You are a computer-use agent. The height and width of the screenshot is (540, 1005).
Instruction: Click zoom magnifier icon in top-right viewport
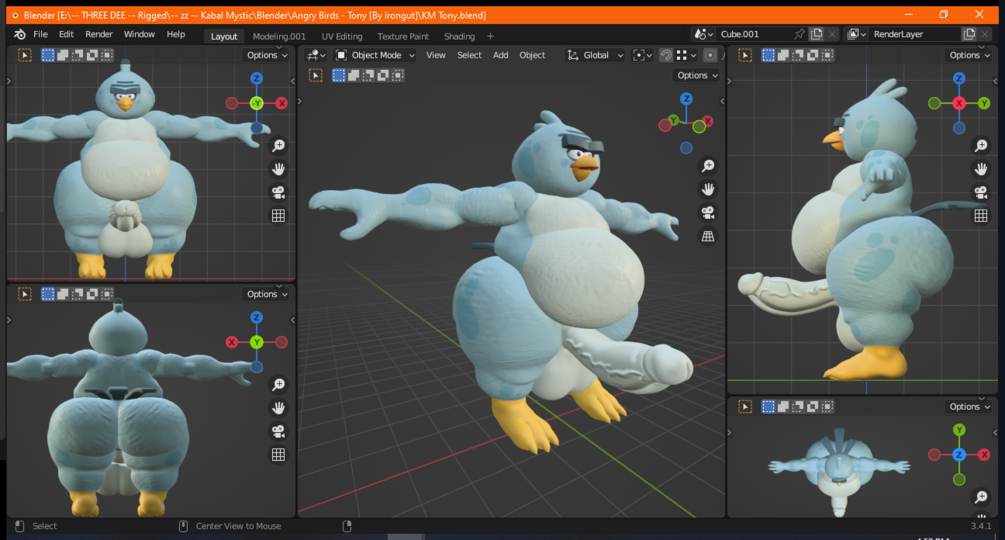coord(981,146)
